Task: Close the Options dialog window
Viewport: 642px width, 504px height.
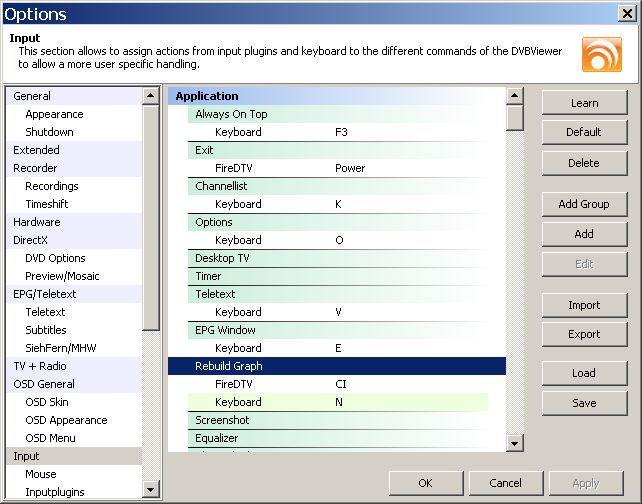Action: [x=626, y=13]
